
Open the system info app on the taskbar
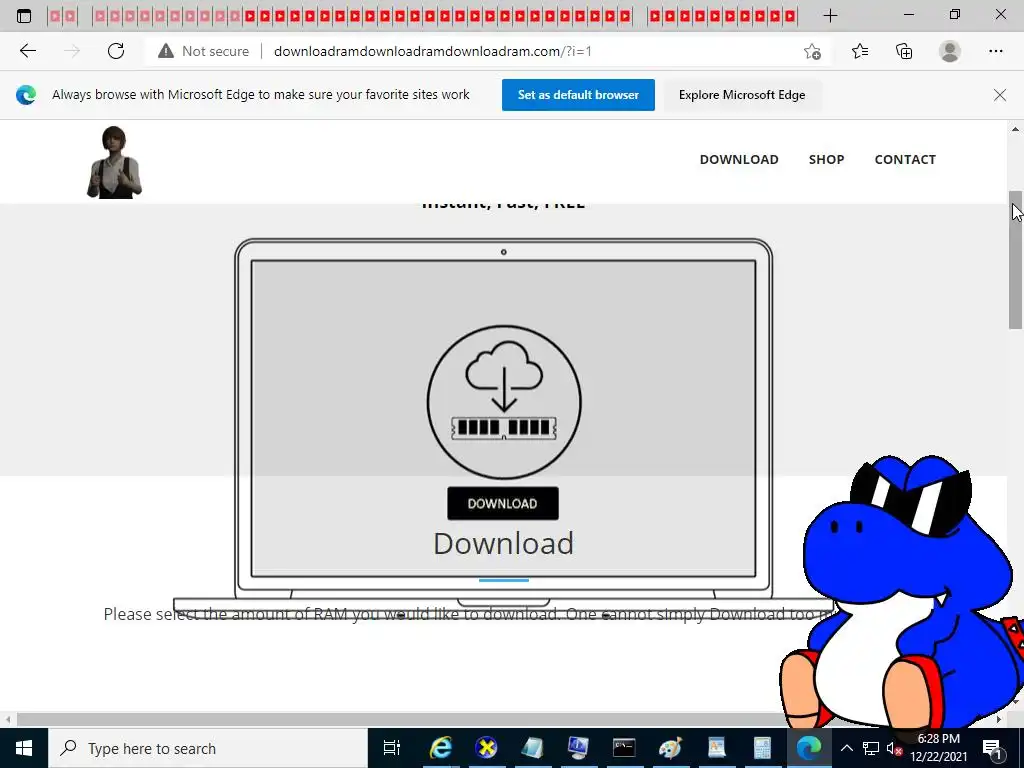(578, 748)
